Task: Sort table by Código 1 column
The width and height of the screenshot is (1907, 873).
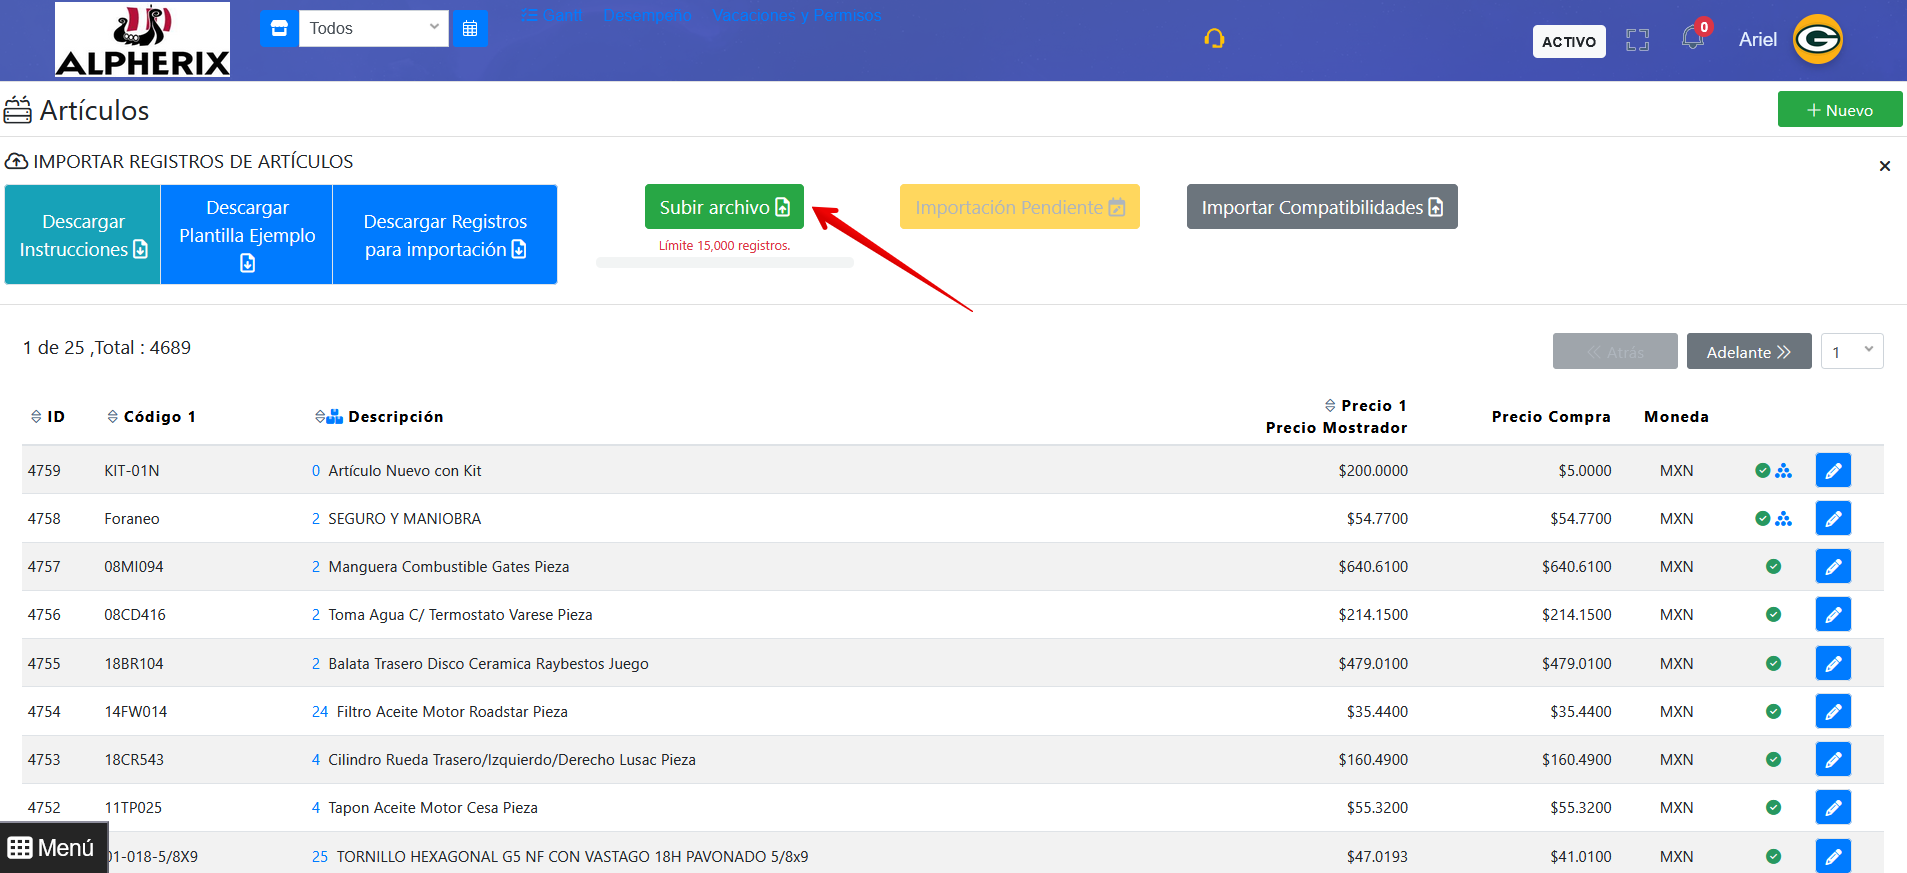Action: coord(151,417)
